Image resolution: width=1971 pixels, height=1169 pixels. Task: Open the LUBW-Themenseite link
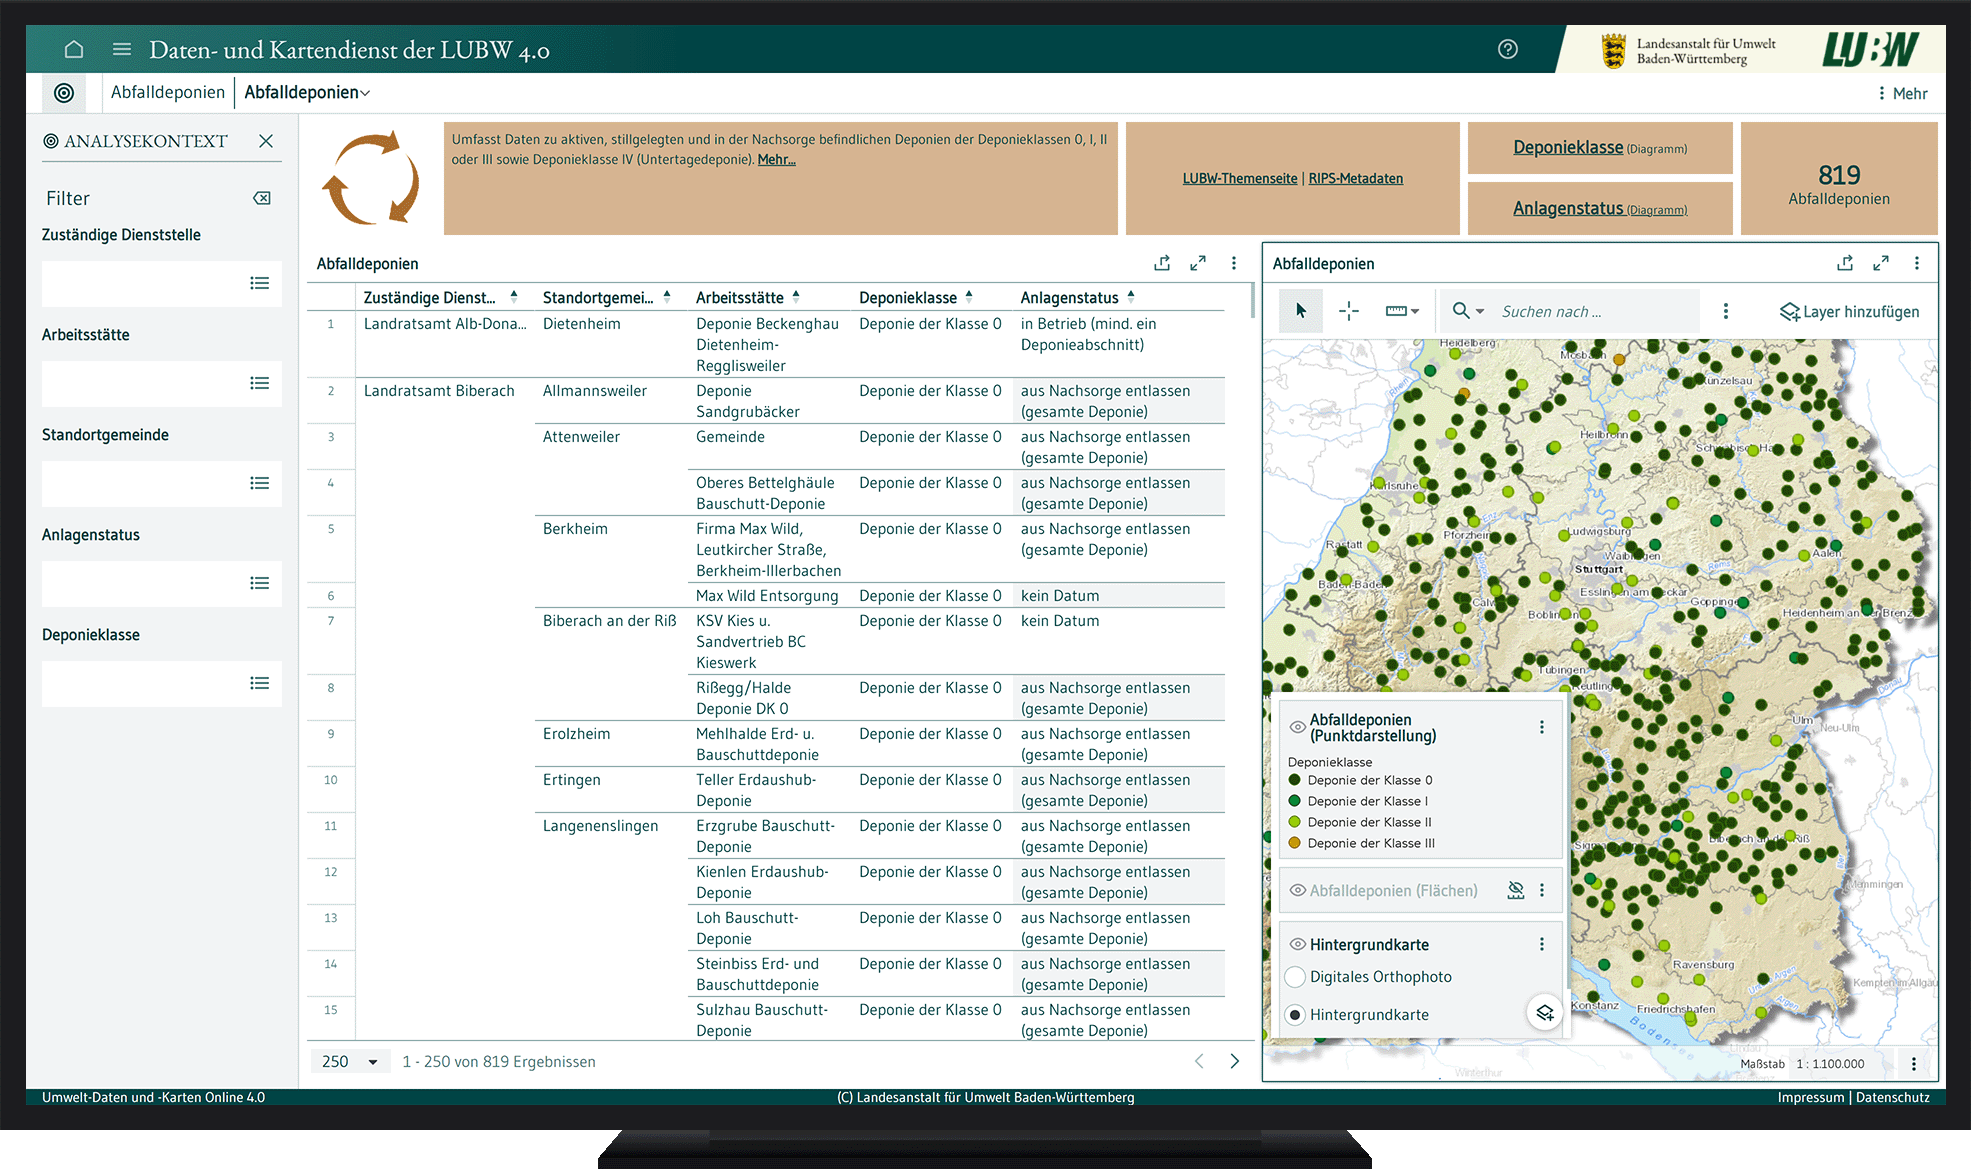point(1239,178)
